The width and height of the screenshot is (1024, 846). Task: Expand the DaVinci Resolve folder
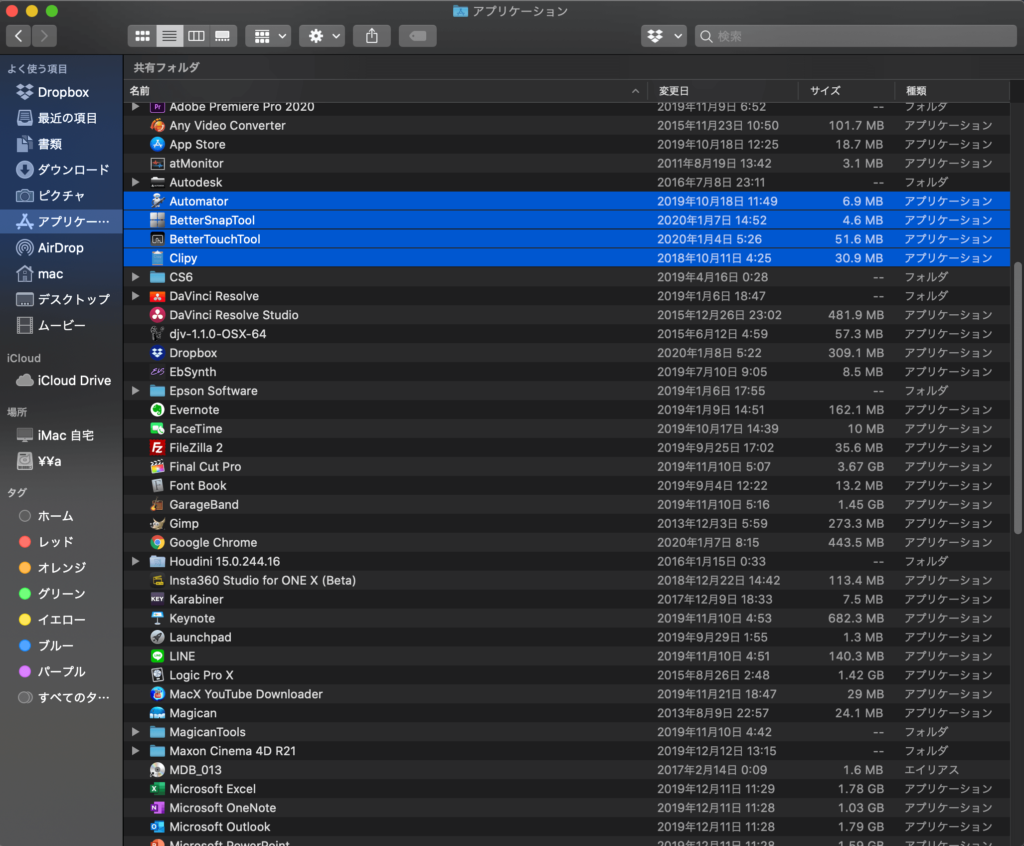(135, 296)
